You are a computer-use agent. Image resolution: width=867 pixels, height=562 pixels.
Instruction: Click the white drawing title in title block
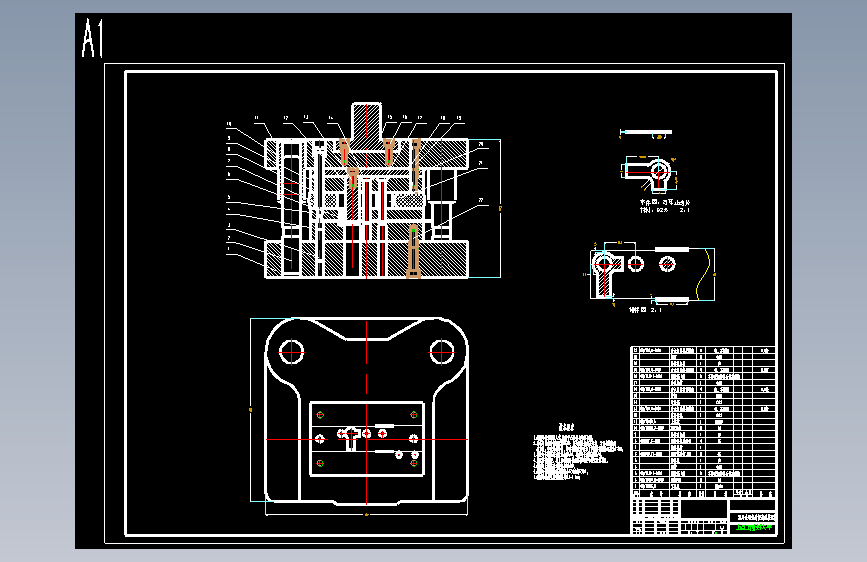(755, 517)
